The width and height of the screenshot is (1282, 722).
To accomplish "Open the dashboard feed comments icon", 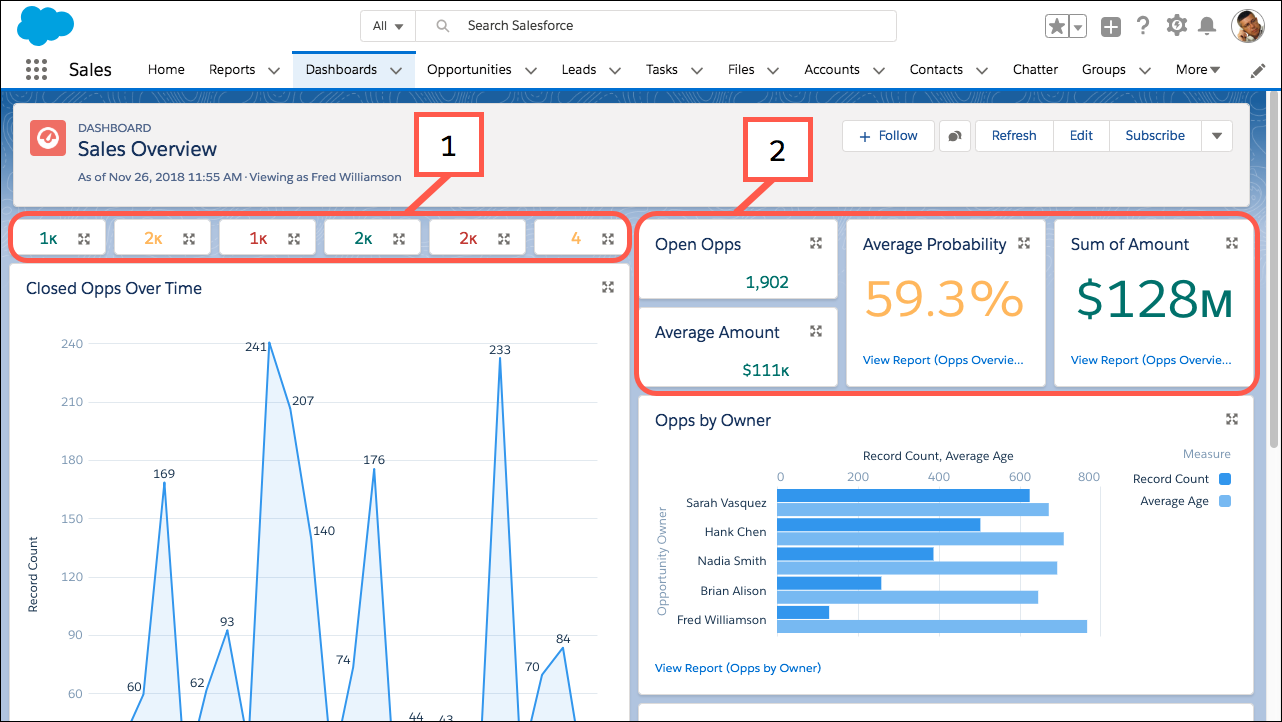I will point(954,136).
